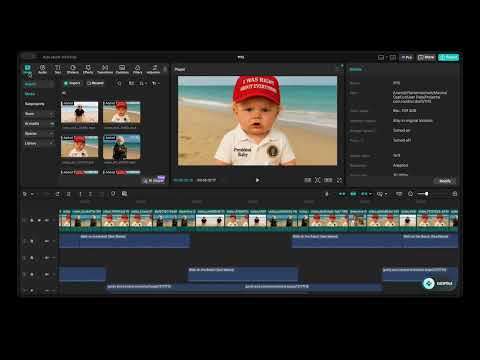The width and height of the screenshot is (480, 360).
Task: Click the AI feature button with the purple badge
Action: click(x=154, y=180)
